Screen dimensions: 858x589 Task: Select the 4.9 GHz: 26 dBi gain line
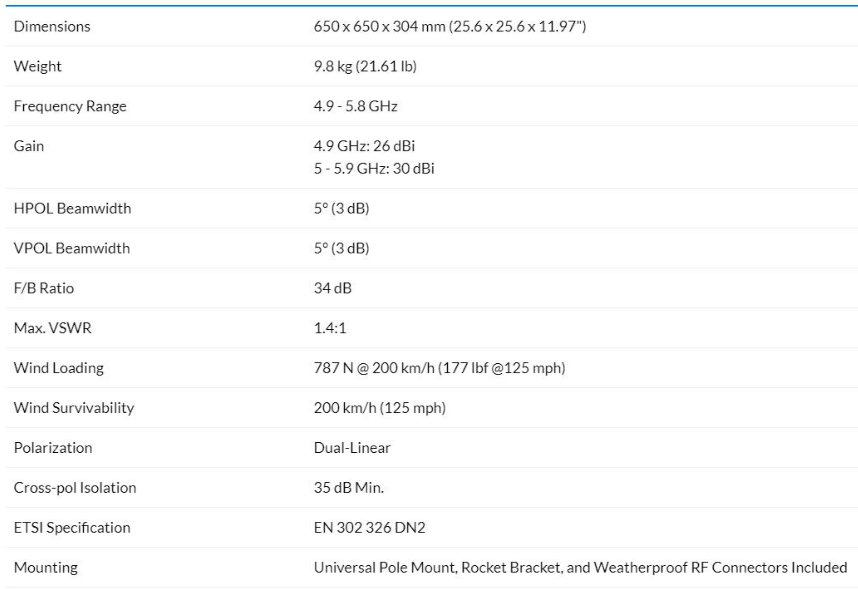364,146
